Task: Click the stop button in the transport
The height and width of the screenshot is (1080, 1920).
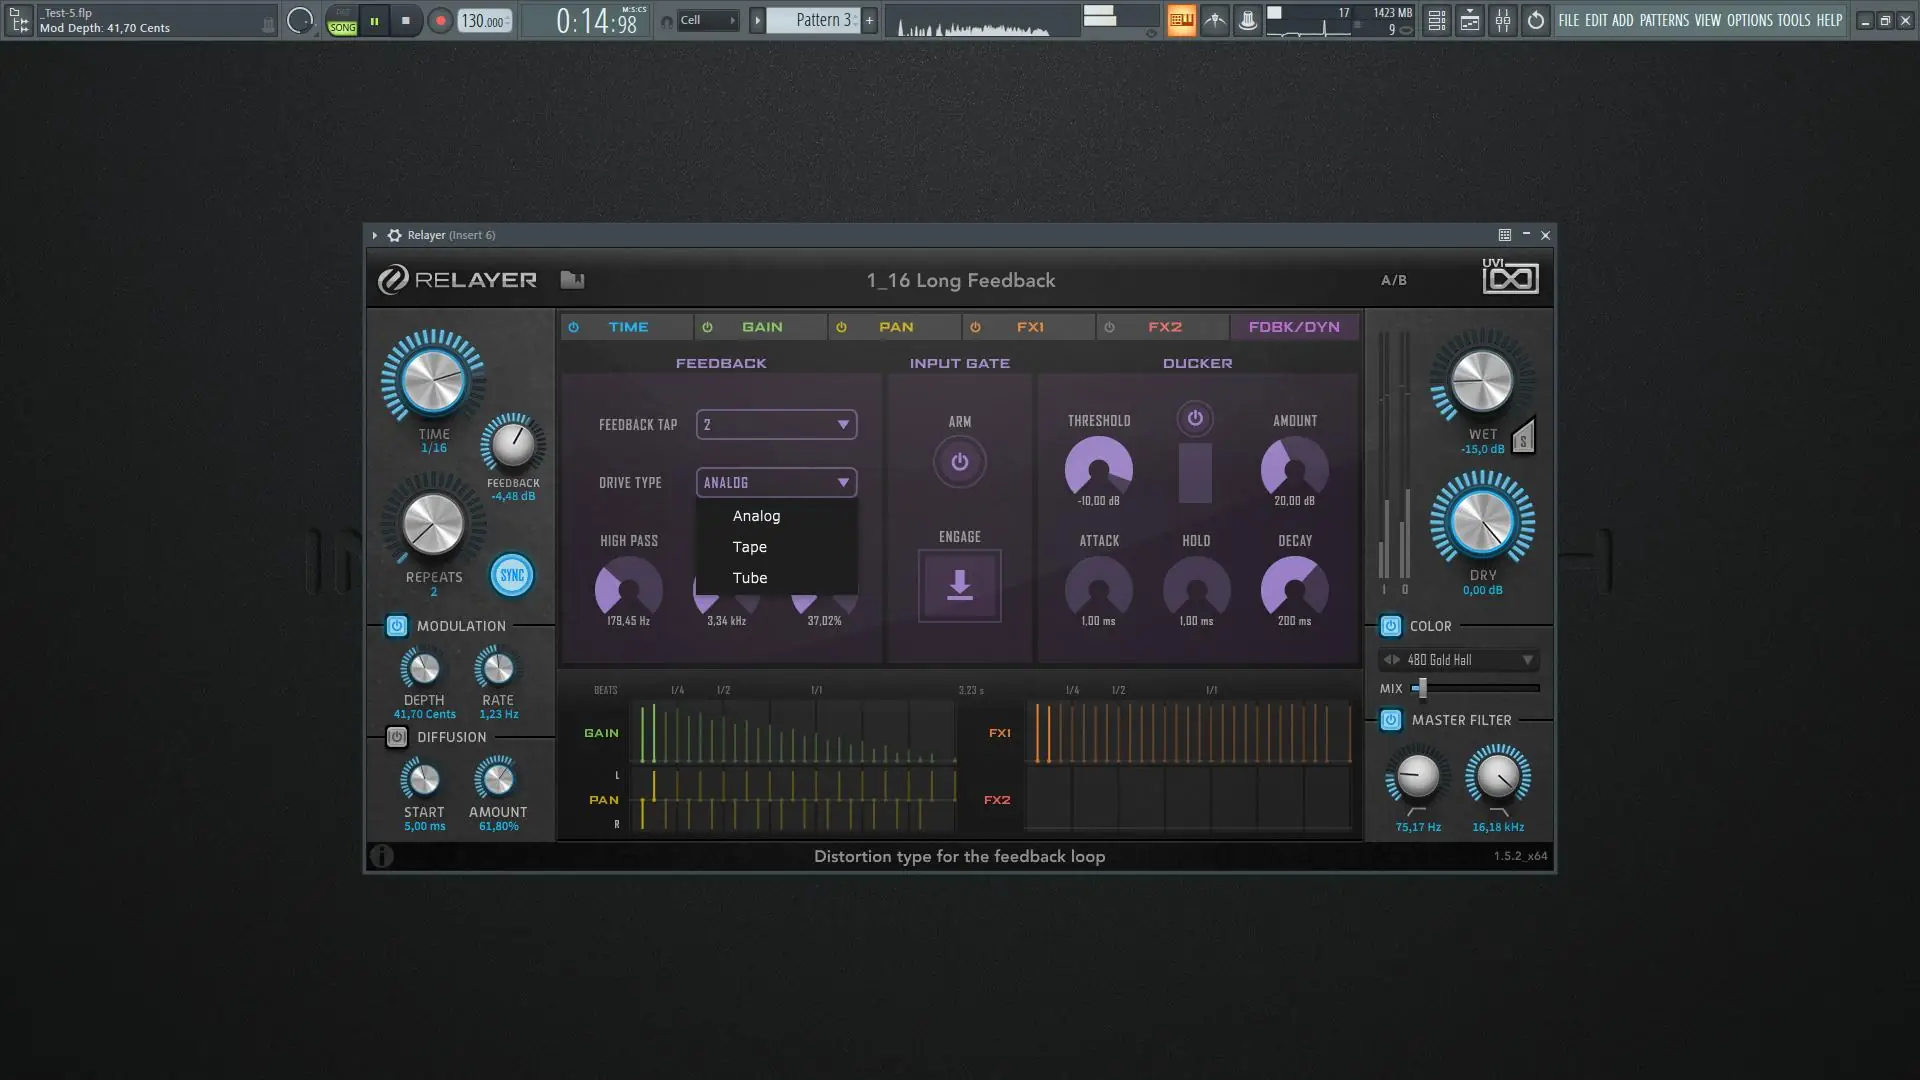Action: [405, 21]
